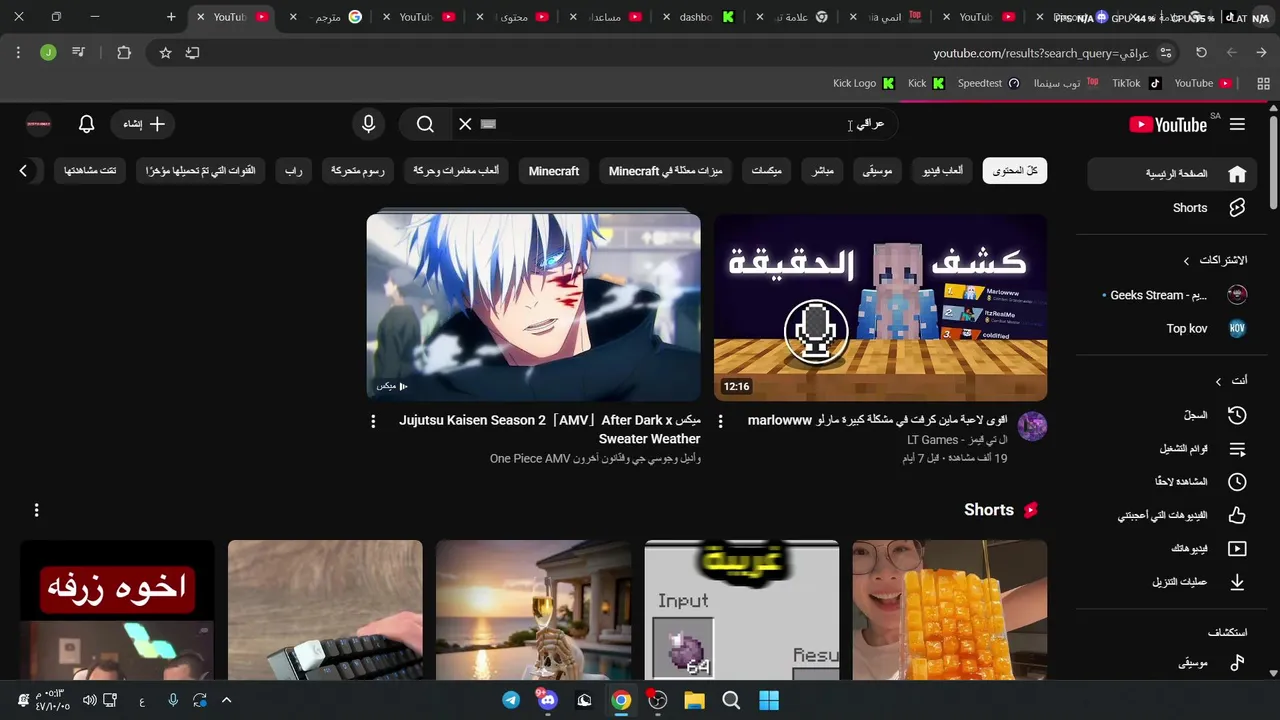Image resolution: width=1280 pixels, height=720 pixels.
Task: Open YouTube notifications bell
Action: pyautogui.click(x=87, y=124)
